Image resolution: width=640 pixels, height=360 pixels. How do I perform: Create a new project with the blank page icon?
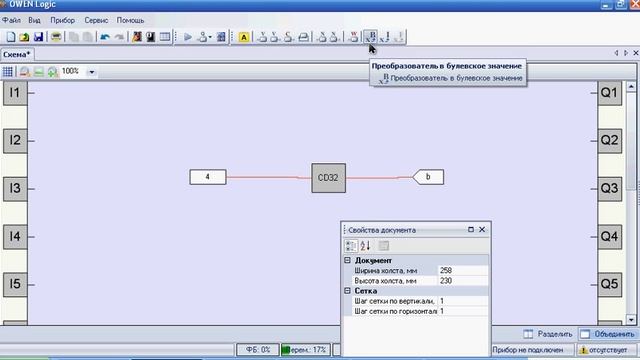[x=11, y=37]
